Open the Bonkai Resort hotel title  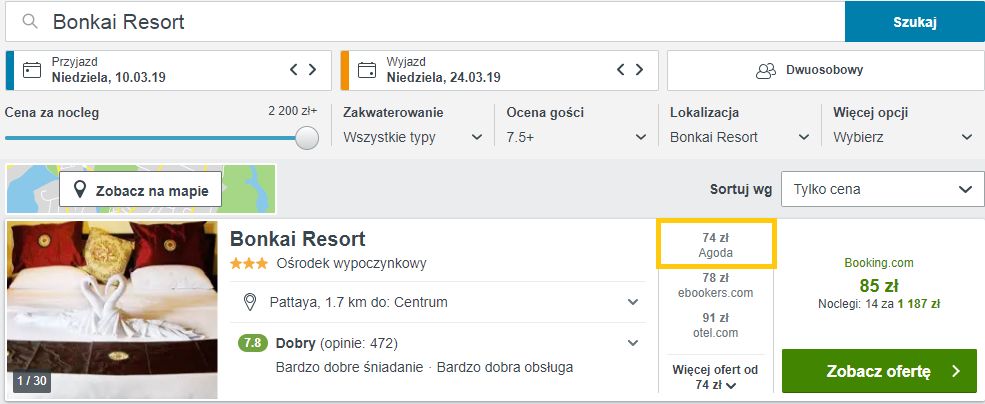coord(298,239)
